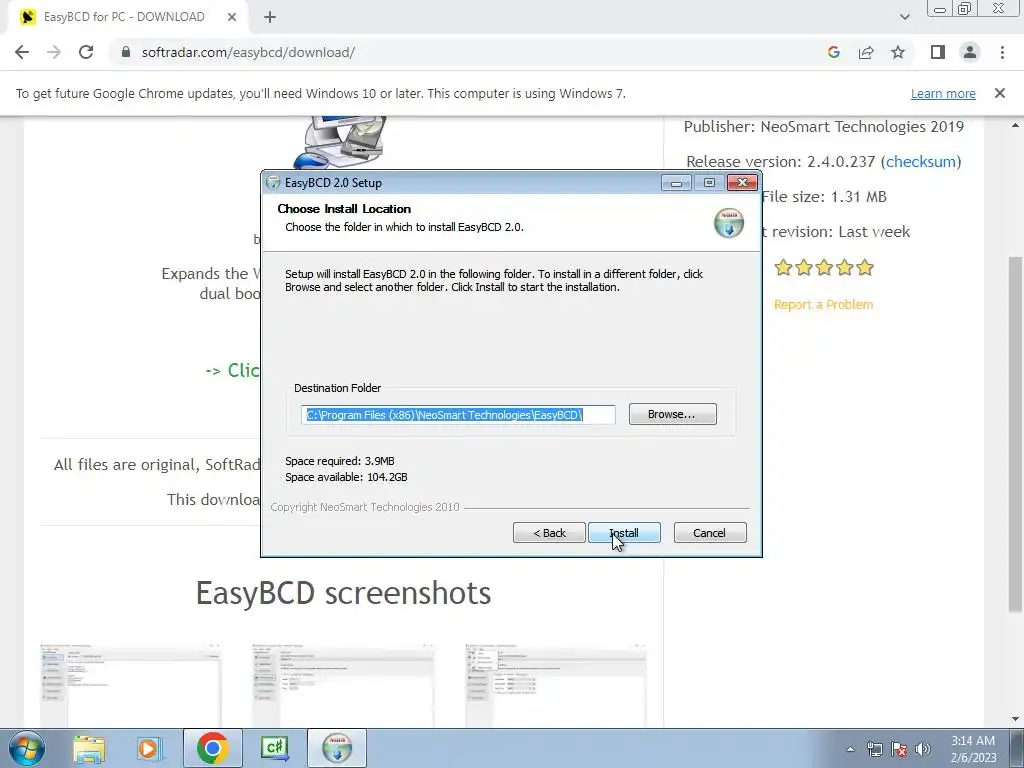Click the 'Space required: 3.9MB' text
This screenshot has width=1024, height=768.
(x=340, y=461)
